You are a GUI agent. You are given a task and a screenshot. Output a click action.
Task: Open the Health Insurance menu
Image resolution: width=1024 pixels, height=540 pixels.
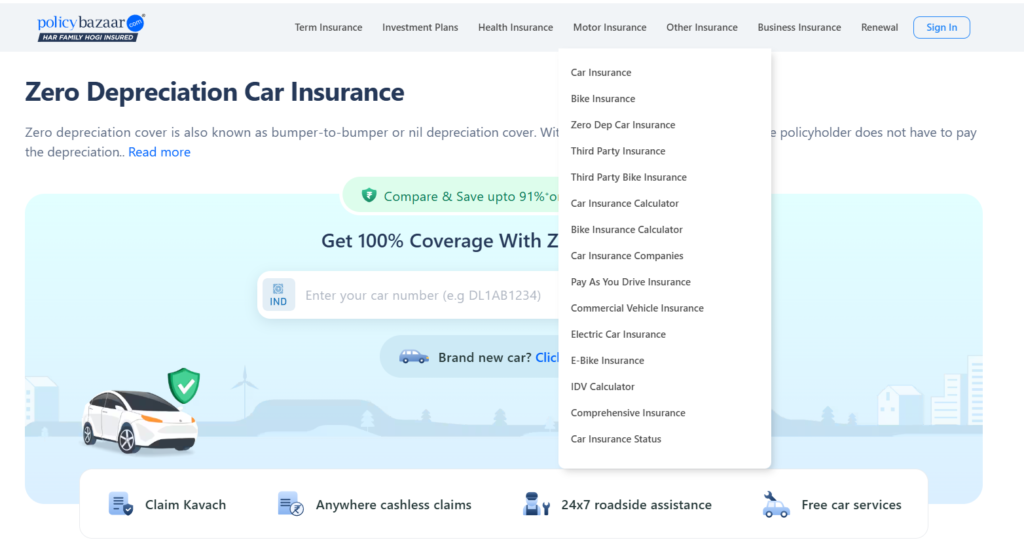(515, 27)
